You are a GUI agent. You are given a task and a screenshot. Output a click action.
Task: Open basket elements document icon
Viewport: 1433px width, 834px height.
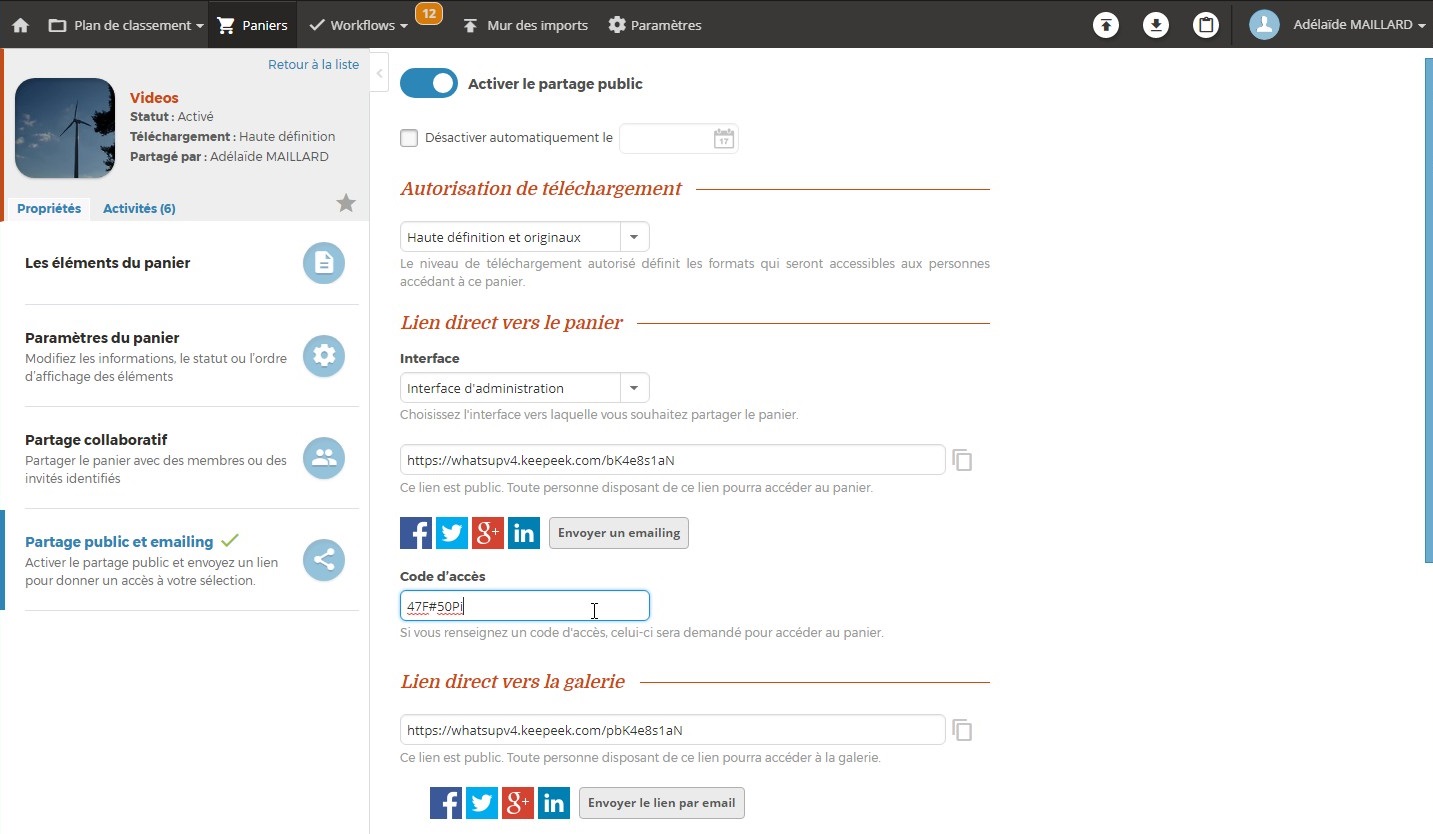tap(324, 263)
